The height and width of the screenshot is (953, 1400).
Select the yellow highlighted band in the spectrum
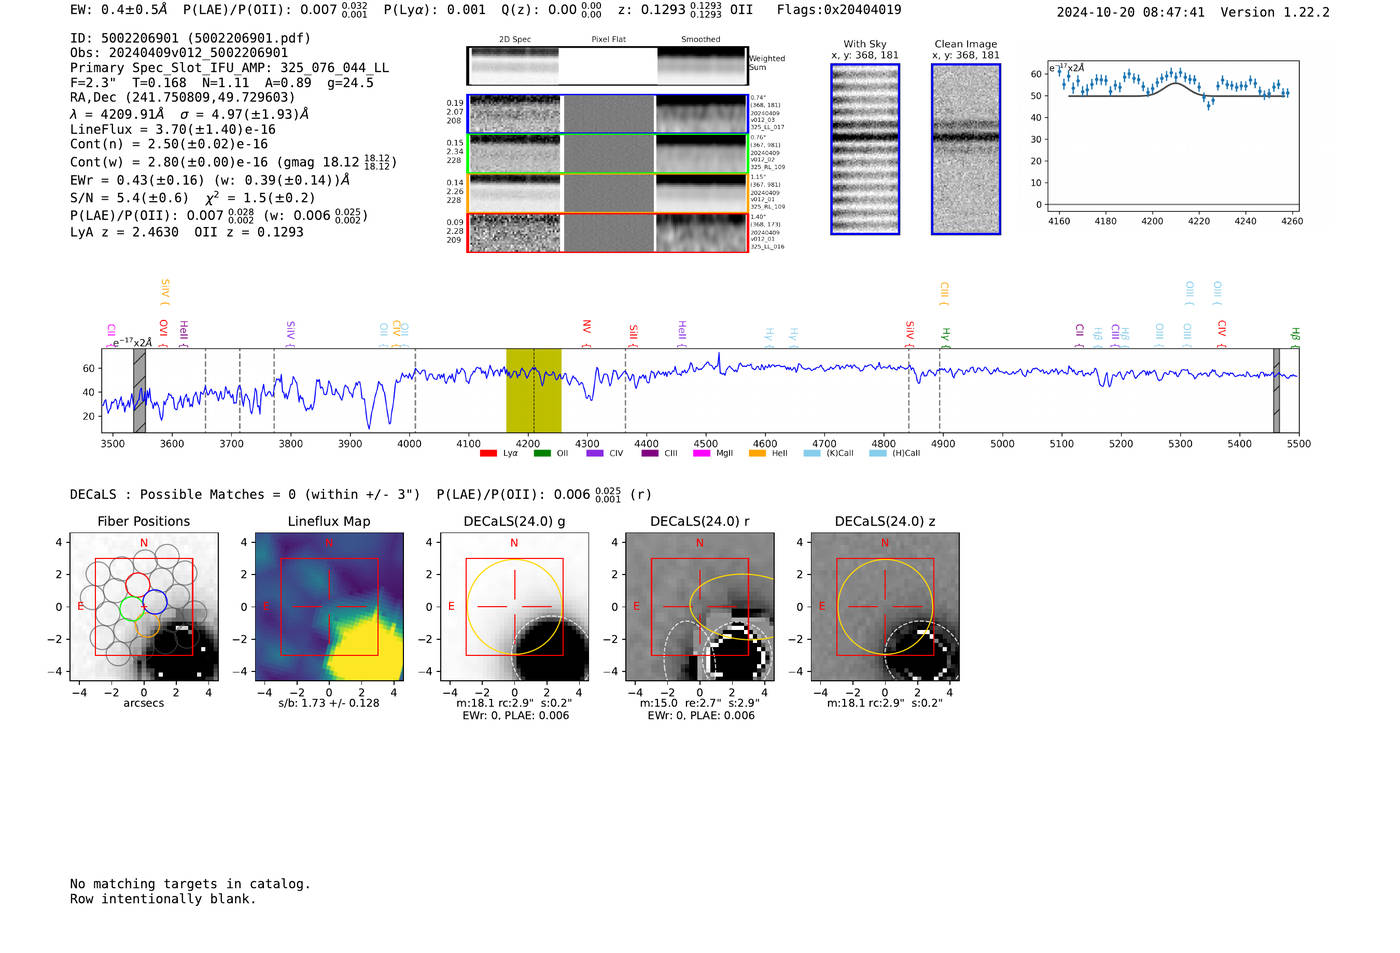click(533, 390)
